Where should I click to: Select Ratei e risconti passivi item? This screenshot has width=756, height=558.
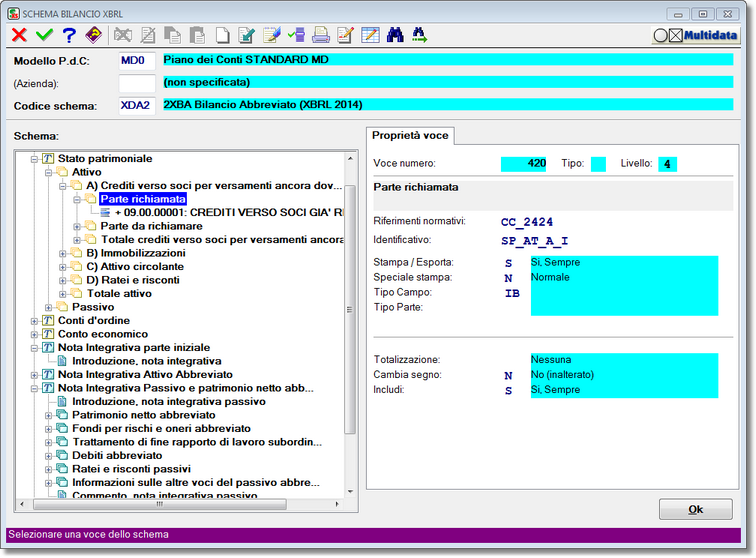pyautogui.click(x=131, y=469)
